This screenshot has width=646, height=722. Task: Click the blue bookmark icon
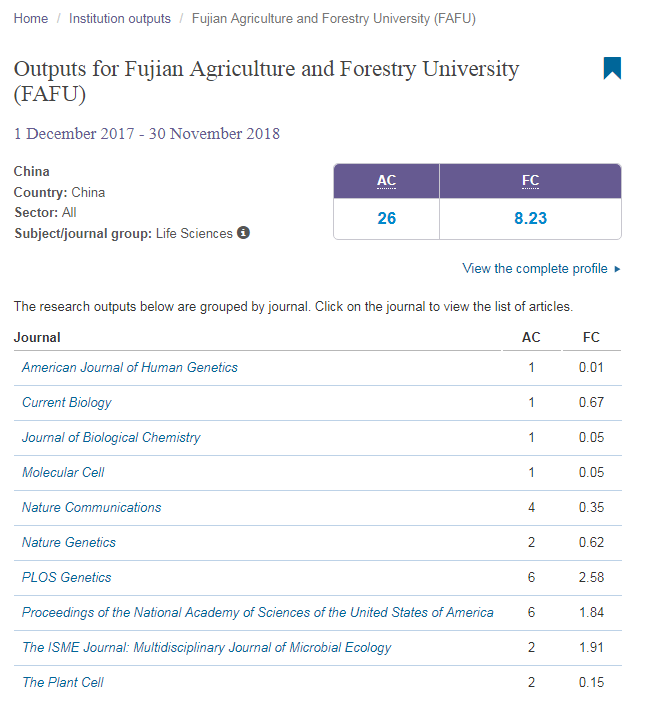[612, 68]
